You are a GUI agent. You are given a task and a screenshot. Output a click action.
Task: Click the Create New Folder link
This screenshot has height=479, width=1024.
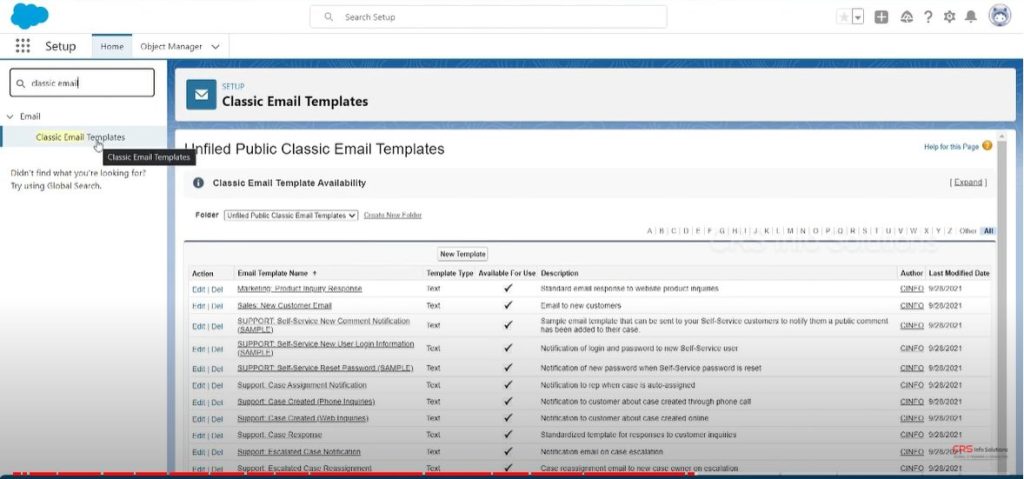[392, 215]
